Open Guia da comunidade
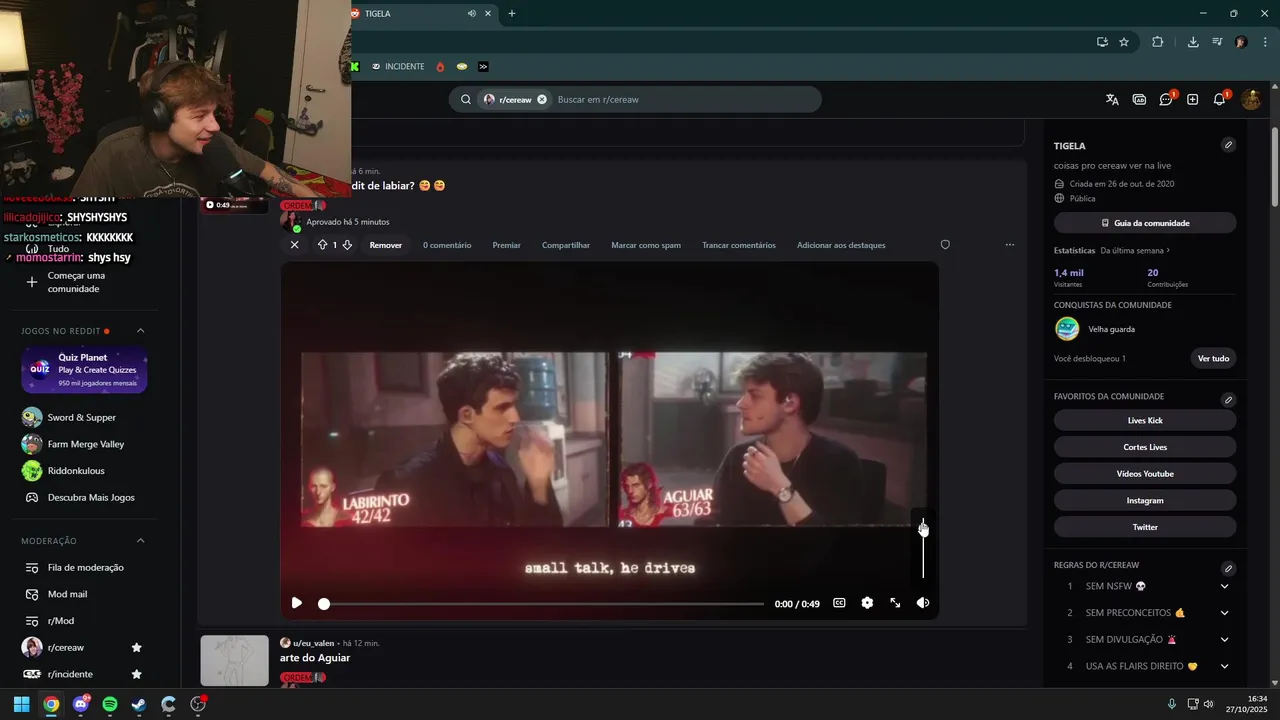Viewport: 1280px width, 720px height. [x=1145, y=223]
